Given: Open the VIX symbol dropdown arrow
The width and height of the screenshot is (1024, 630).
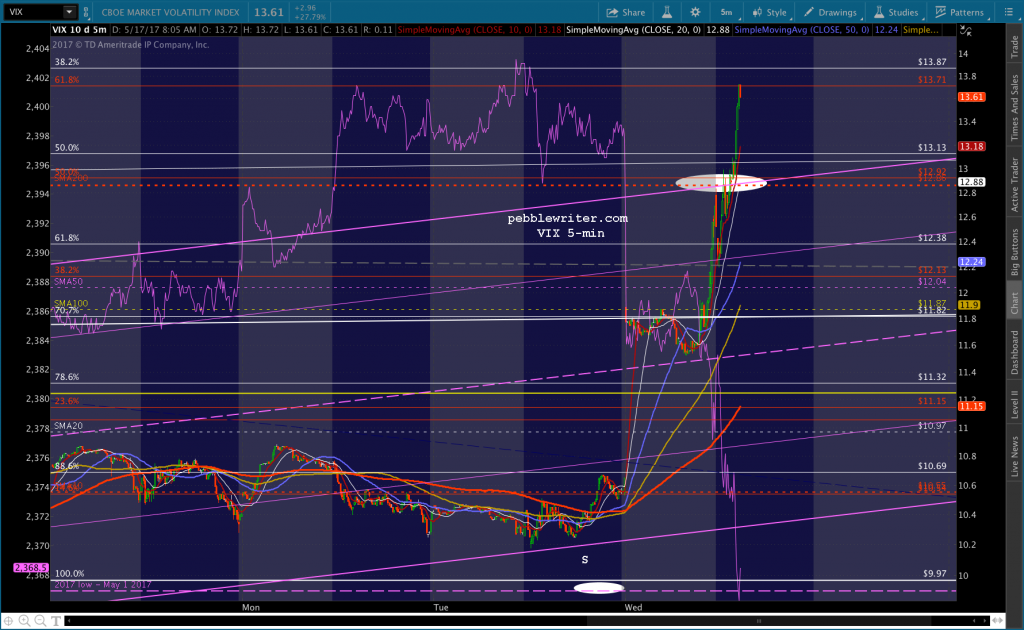Looking at the screenshot, I should 69,12.
